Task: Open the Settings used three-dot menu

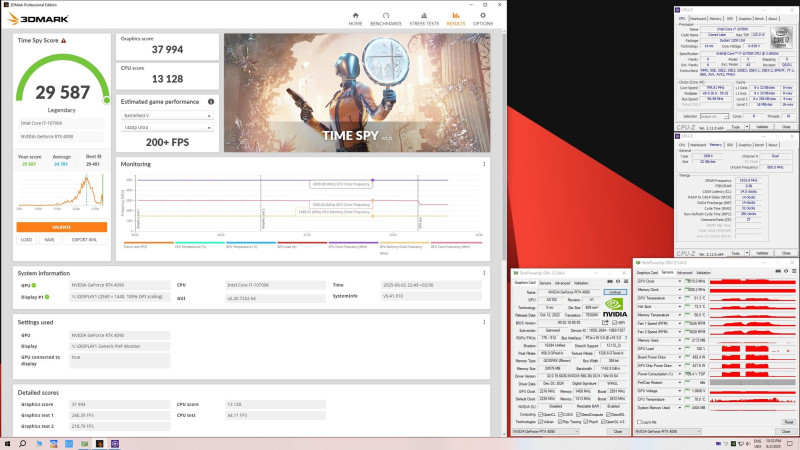Action: pos(484,322)
